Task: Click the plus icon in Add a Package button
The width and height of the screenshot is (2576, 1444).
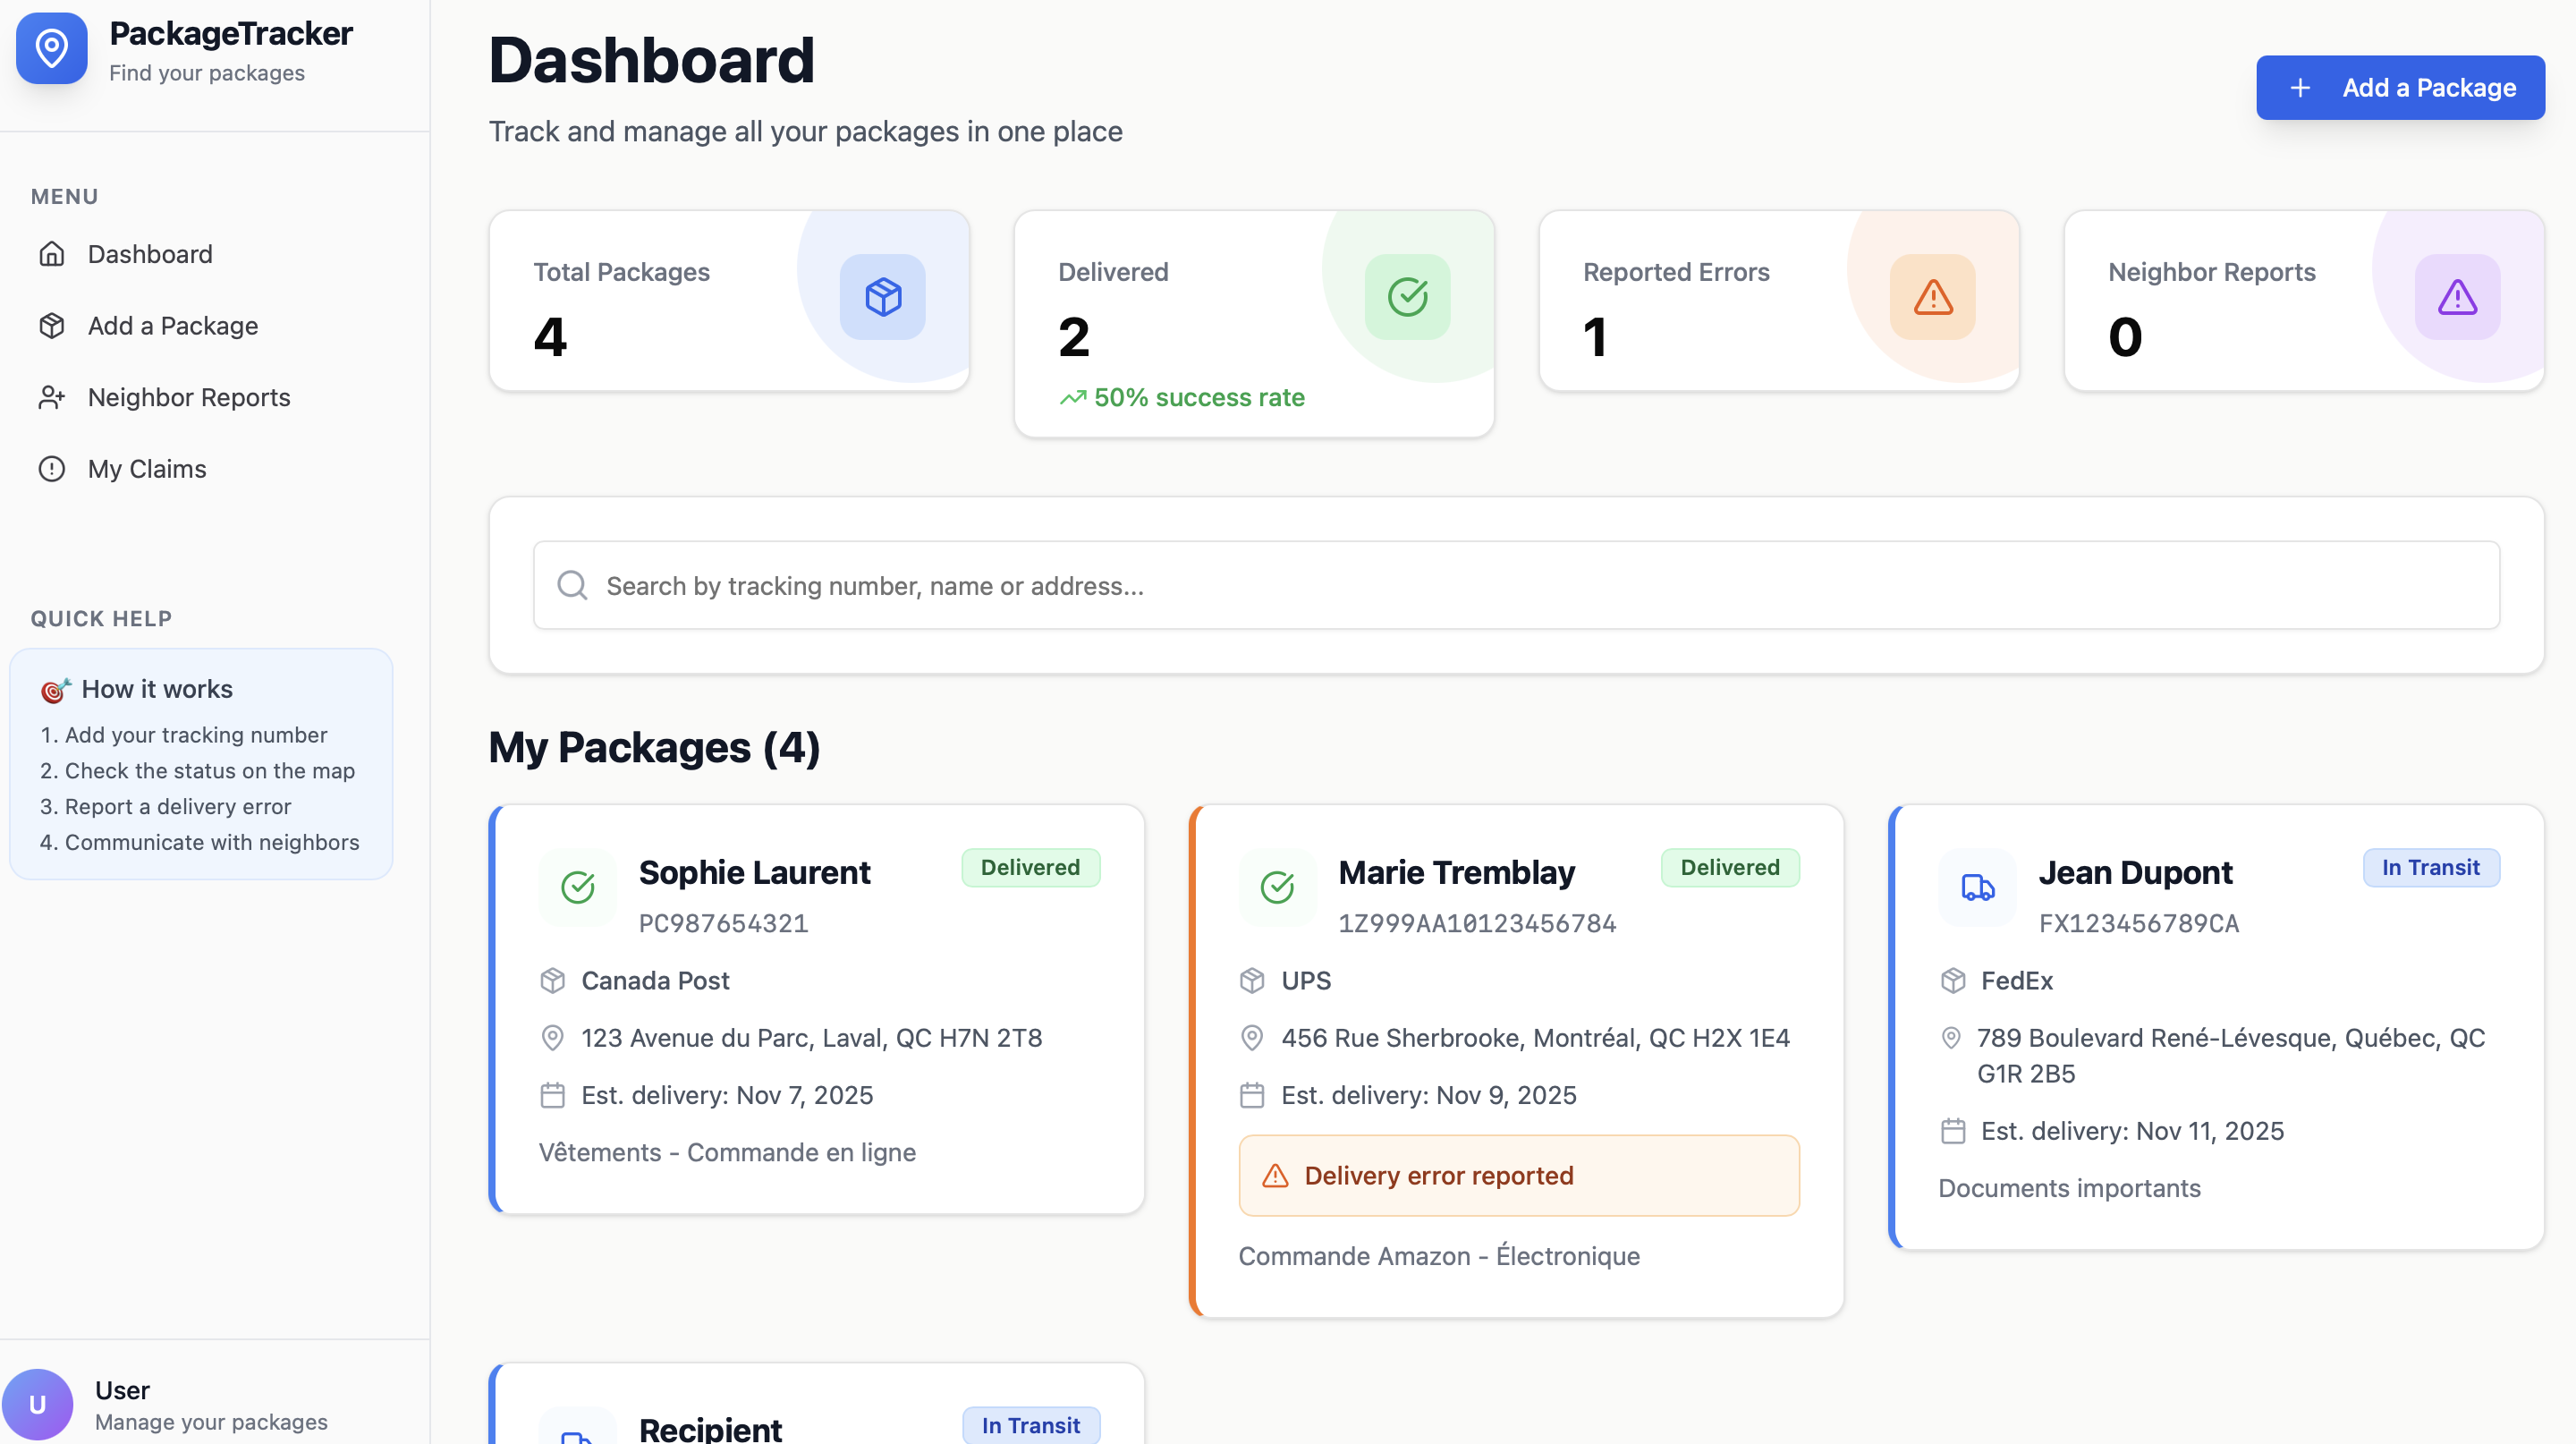Action: pyautogui.click(x=2300, y=88)
